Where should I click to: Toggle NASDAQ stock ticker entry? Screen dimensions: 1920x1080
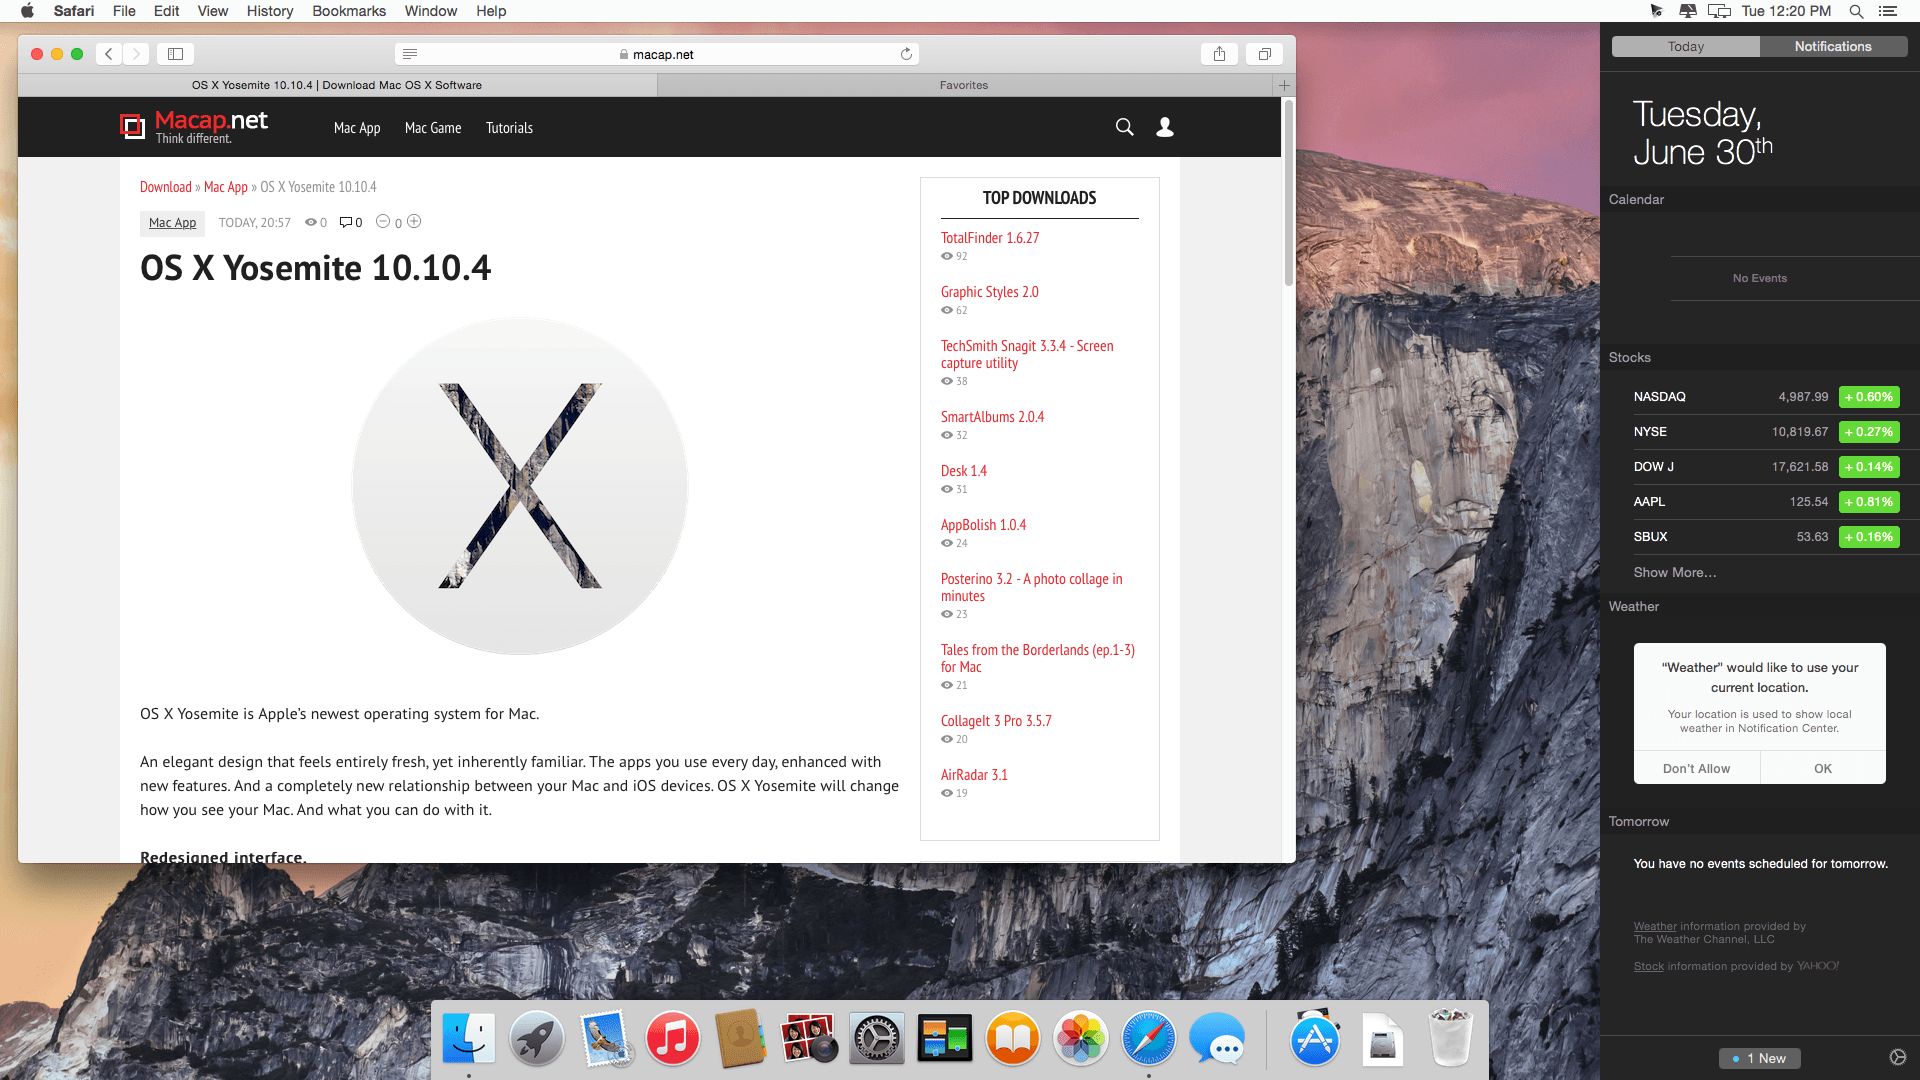pos(1762,396)
